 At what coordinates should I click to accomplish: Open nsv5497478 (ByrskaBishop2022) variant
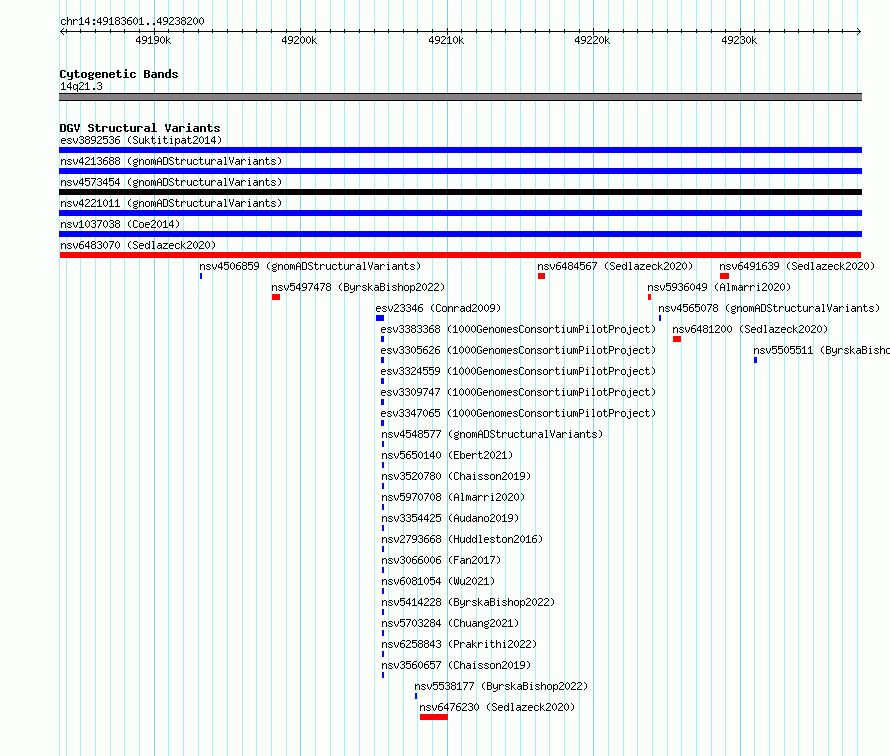[x=358, y=287]
